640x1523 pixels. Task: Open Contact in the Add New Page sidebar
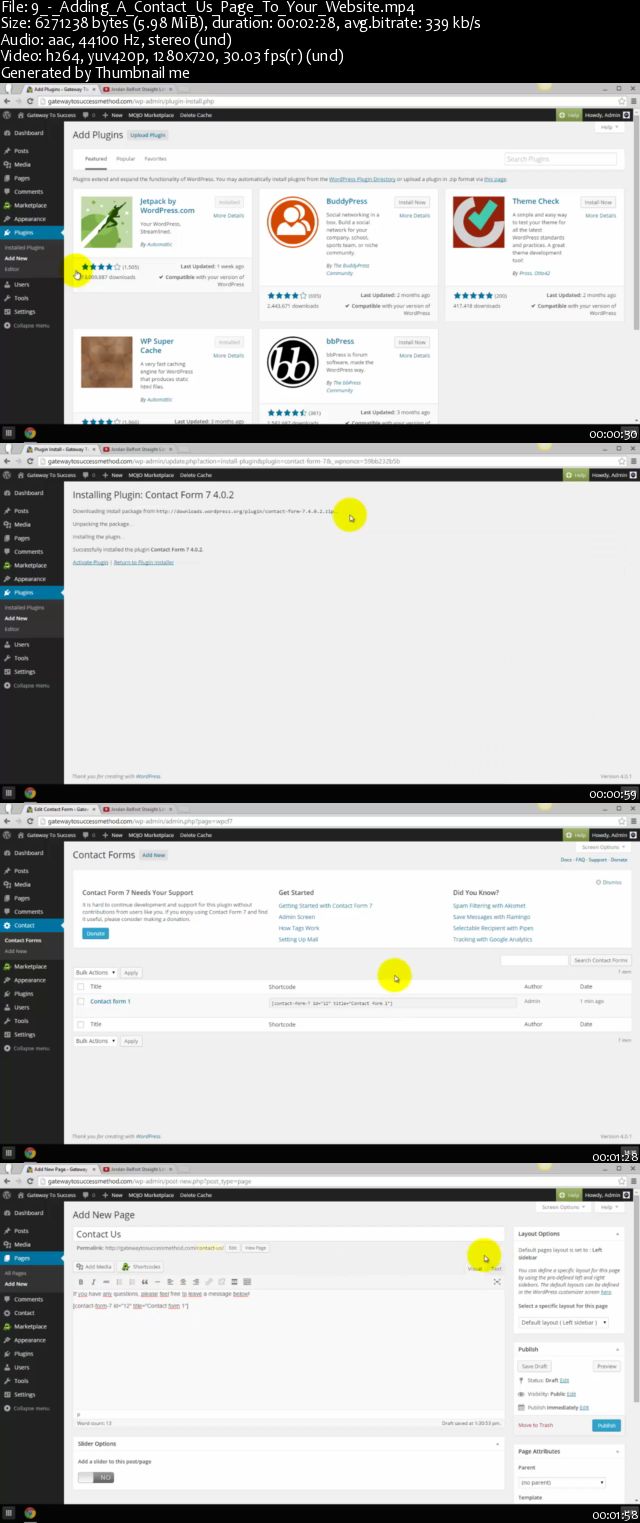(x=24, y=1313)
